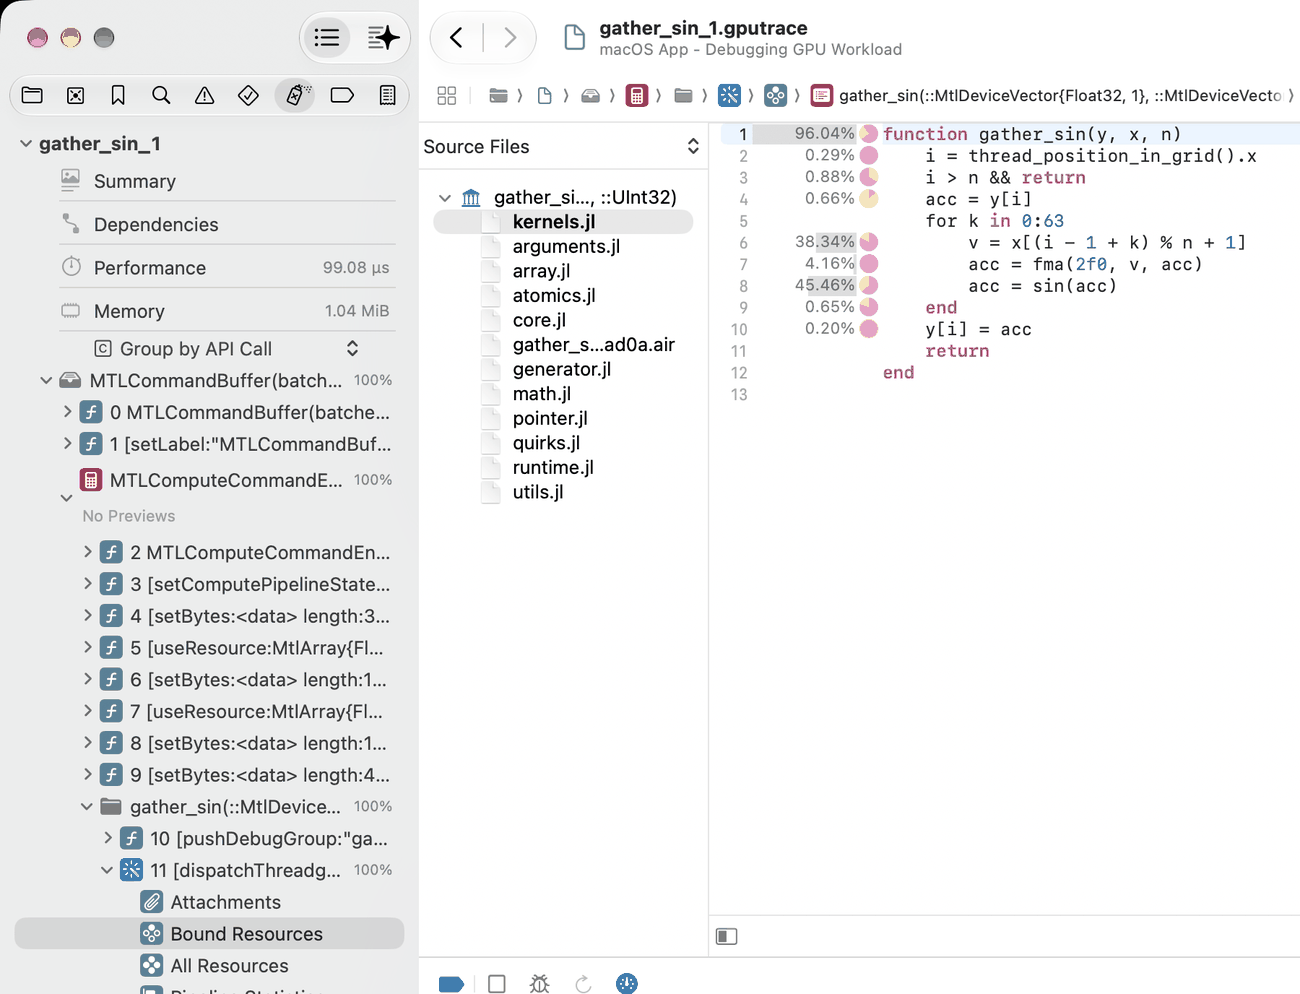
Task: Click the square button in debug bar
Action: [x=496, y=984]
